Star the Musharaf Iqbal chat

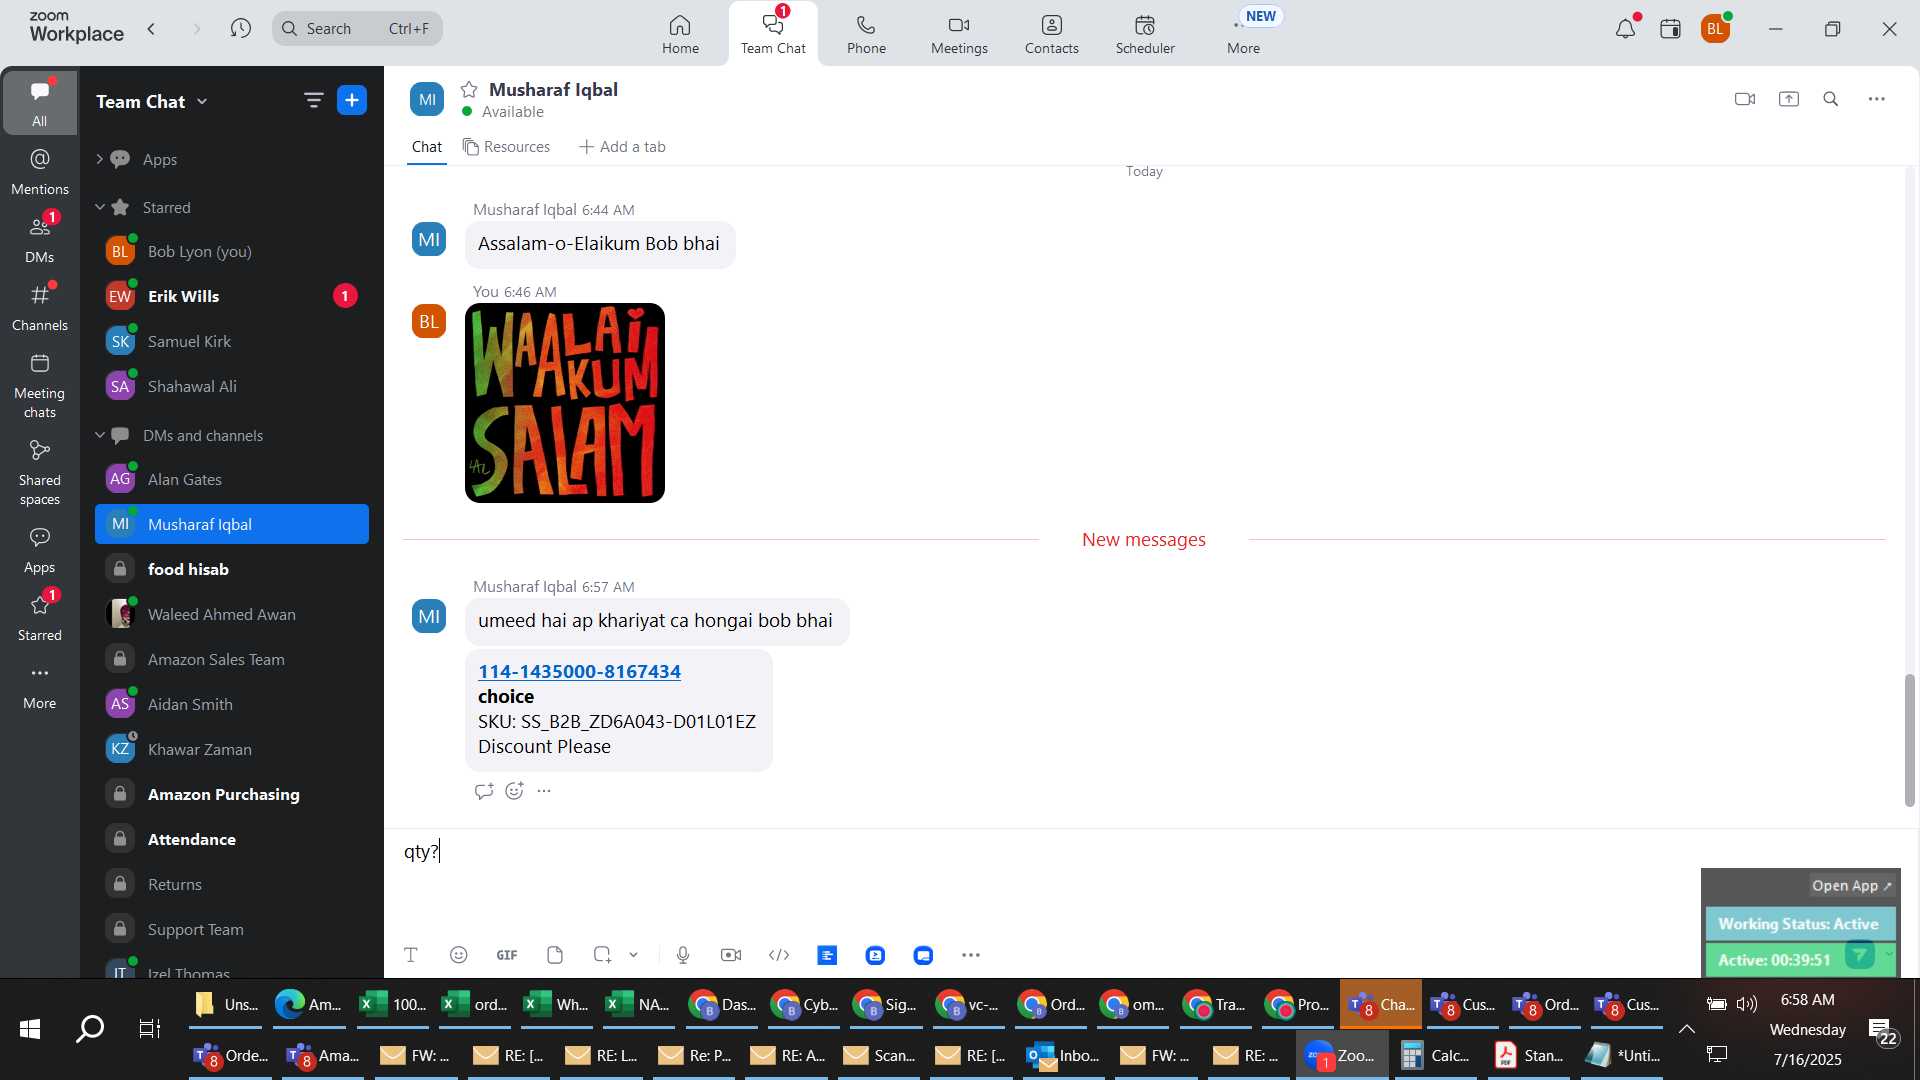click(x=469, y=89)
